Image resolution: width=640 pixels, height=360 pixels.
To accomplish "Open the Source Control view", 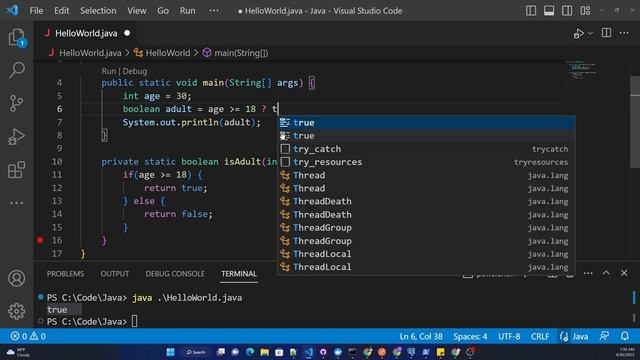I will pos(16,103).
